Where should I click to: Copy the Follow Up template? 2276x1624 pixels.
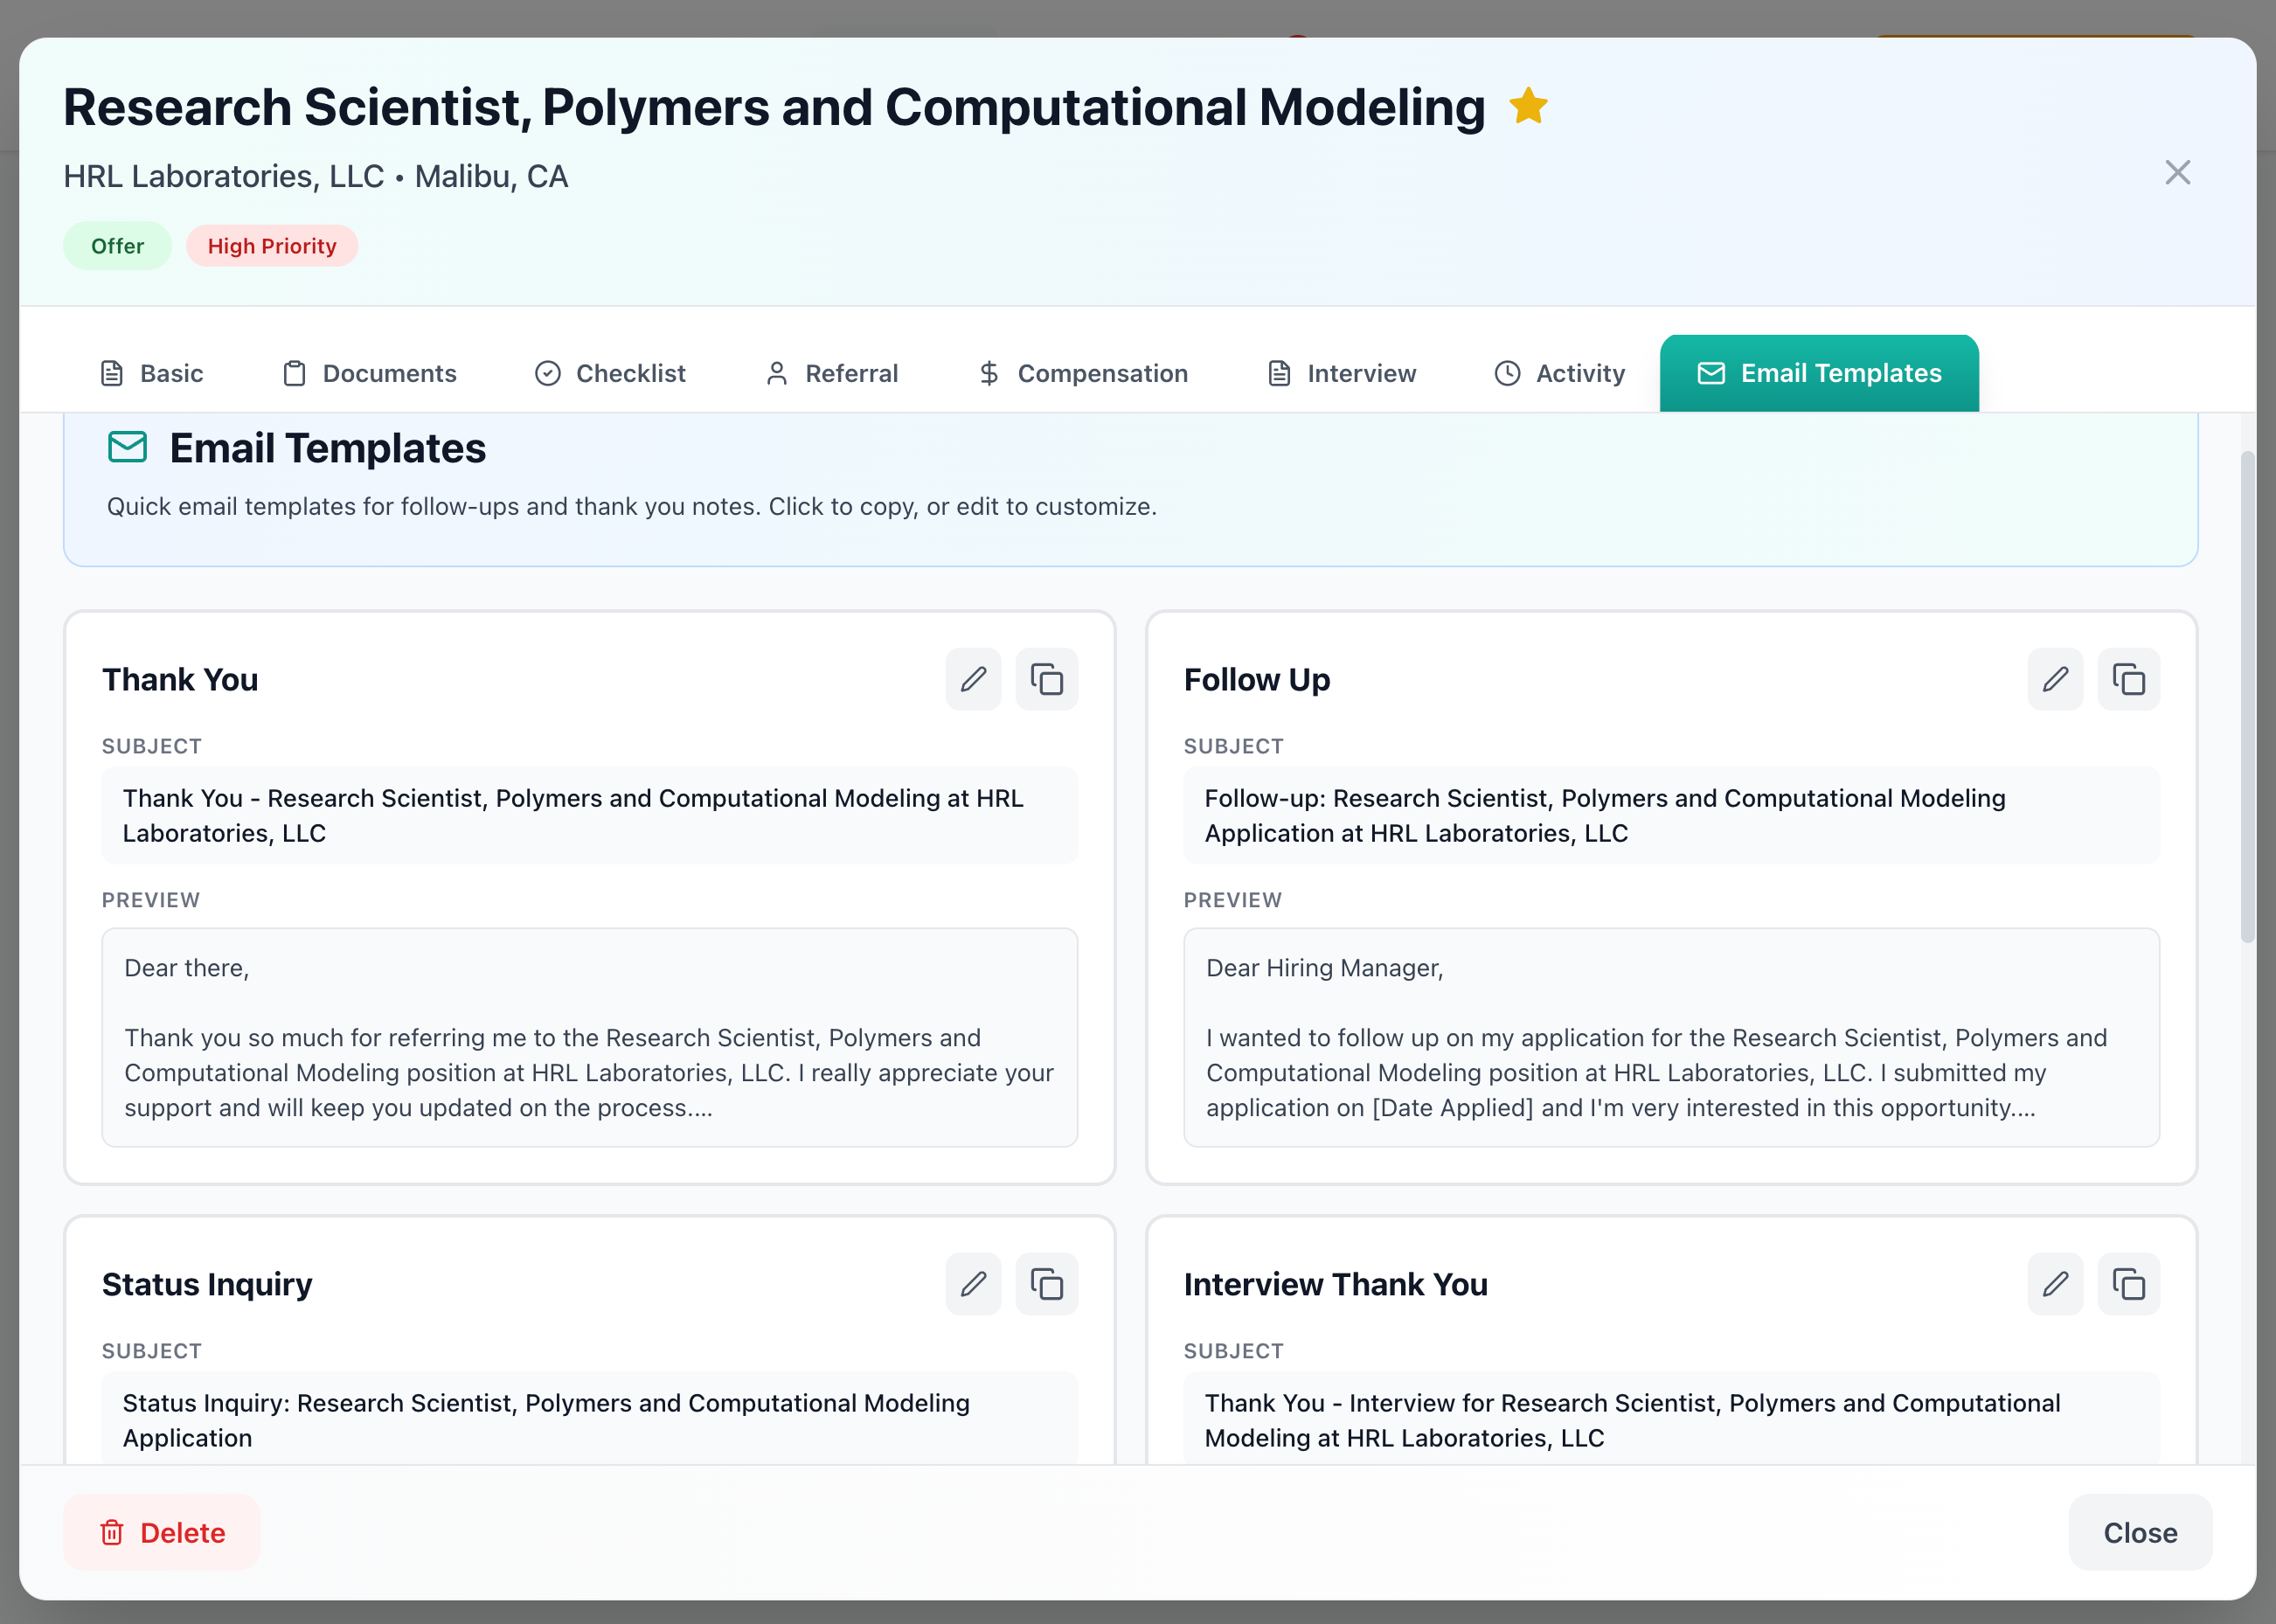pyautogui.click(x=2128, y=679)
